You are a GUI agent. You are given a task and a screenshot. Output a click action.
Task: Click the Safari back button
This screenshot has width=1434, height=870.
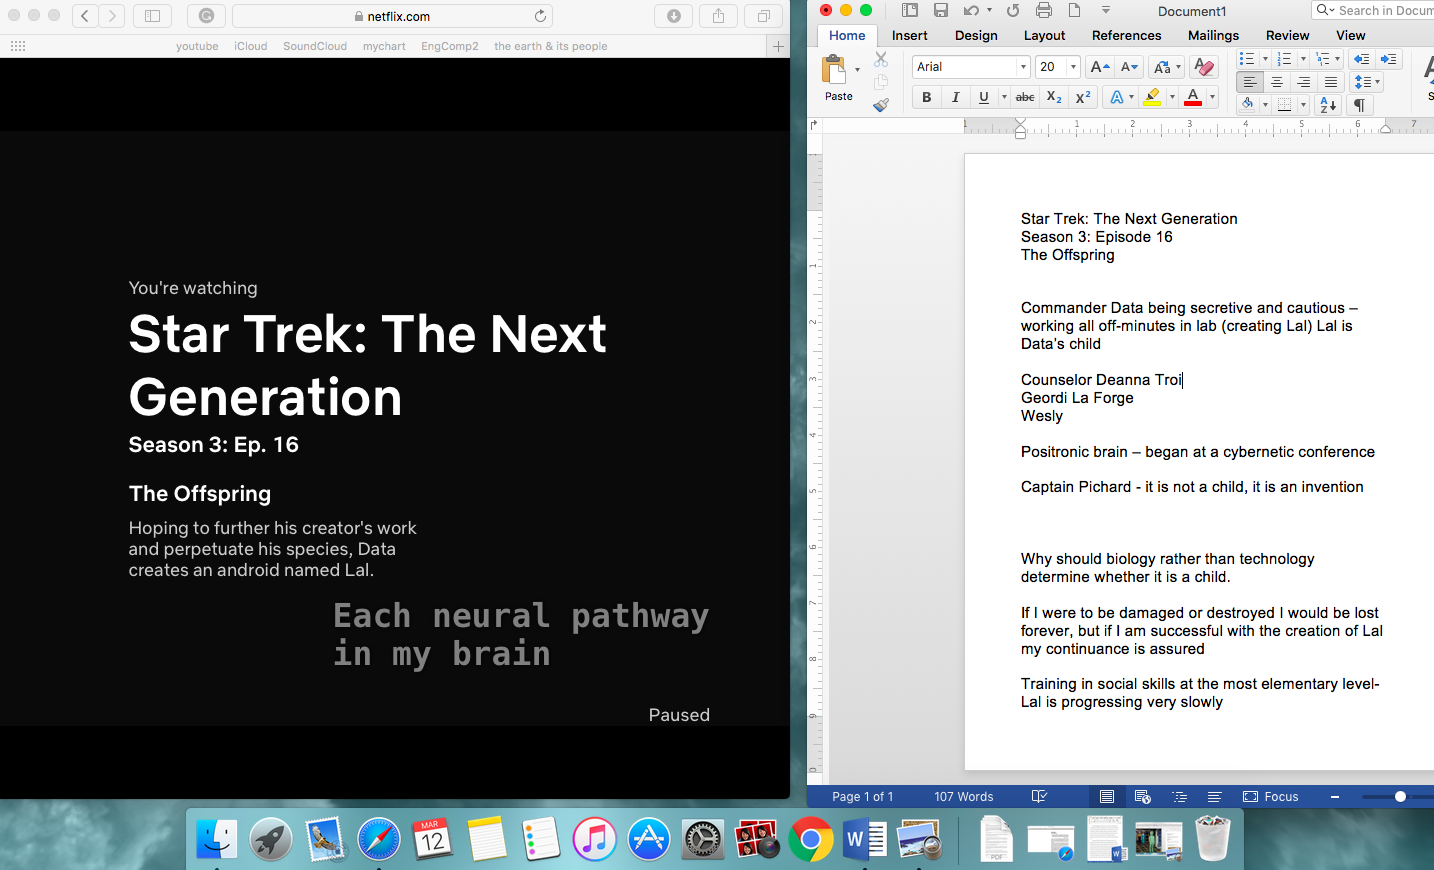click(85, 16)
